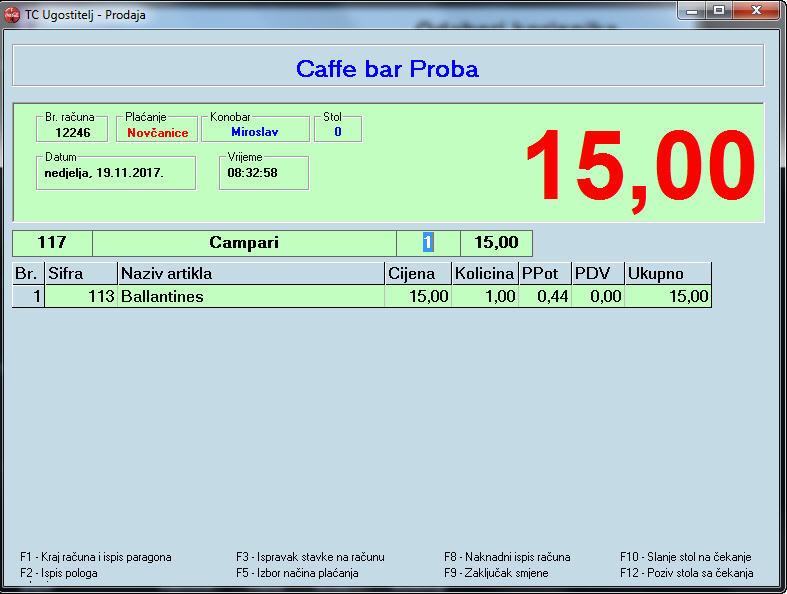
Task: Click the Kolicina column header
Action: click(x=484, y=274)
